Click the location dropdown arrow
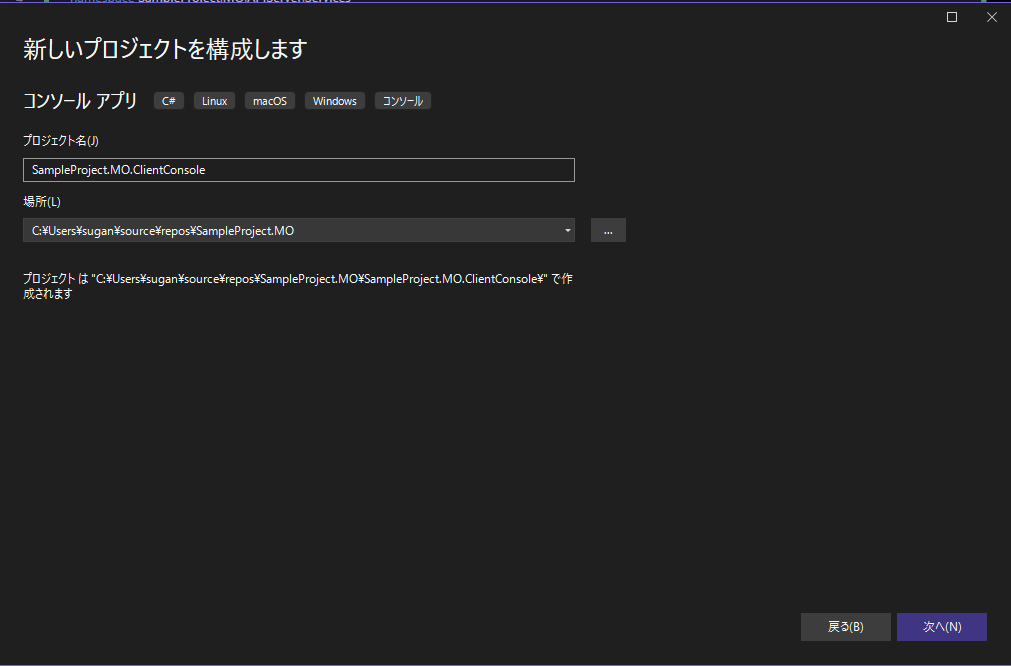This screenshot has height=666, width=1011. tap(567, 230)
